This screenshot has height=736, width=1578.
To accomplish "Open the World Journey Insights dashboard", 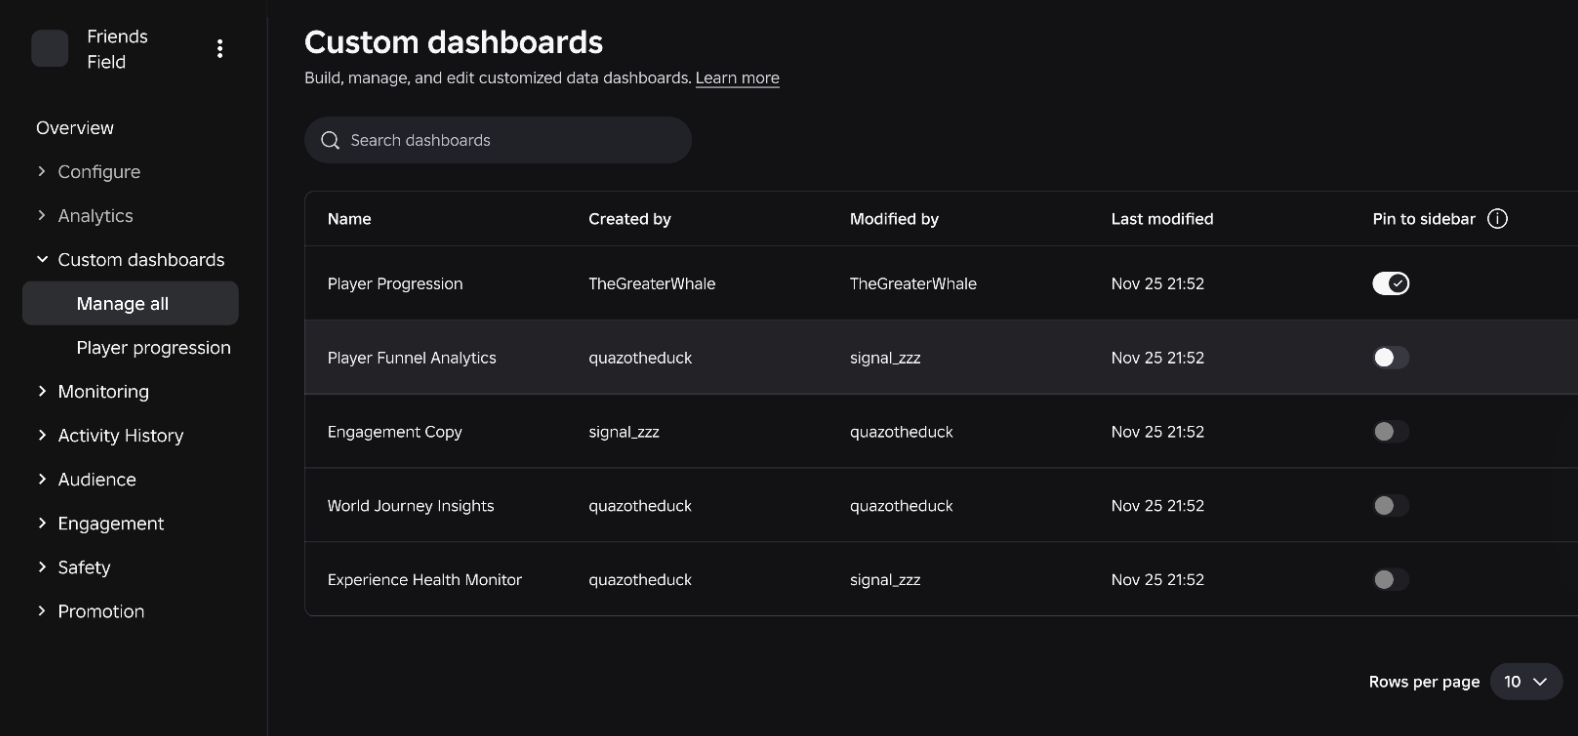I will pos(411,506).
